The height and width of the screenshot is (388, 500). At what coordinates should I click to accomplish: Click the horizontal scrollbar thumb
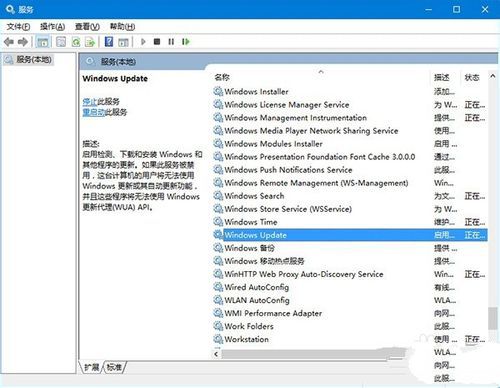[x=313, y=354]
